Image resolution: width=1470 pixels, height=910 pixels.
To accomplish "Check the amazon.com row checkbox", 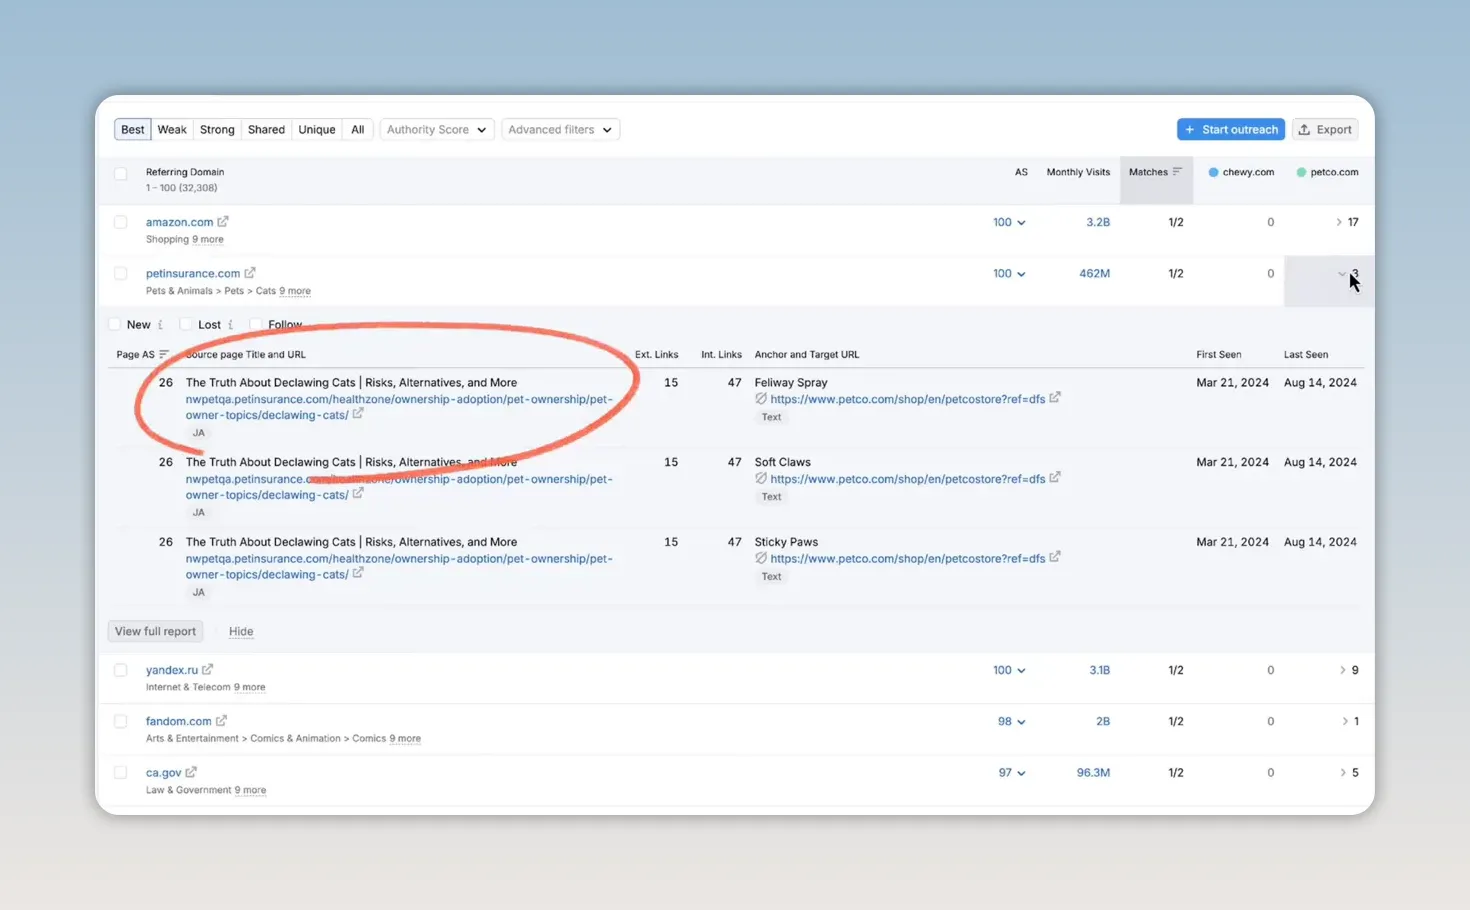I will 121,222.
